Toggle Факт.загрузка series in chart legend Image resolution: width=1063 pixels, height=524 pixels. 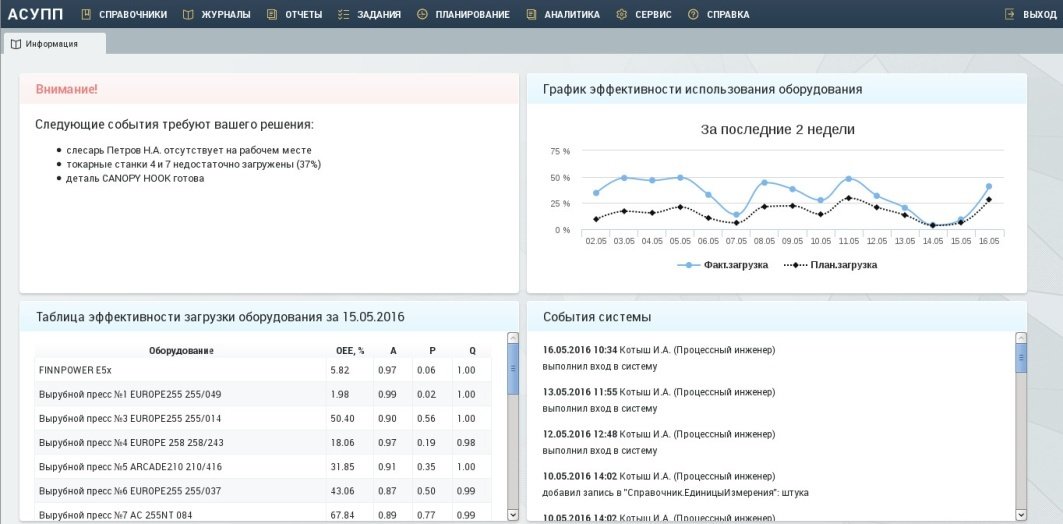click(723, 265)
